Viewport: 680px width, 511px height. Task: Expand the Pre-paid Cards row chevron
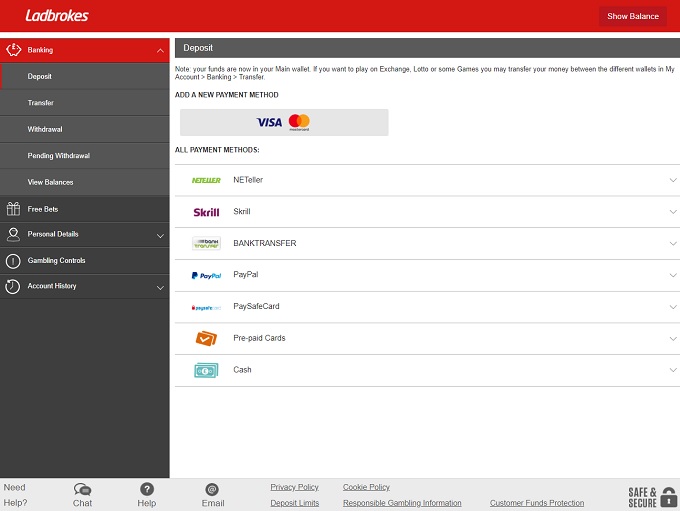pos(673,338)
